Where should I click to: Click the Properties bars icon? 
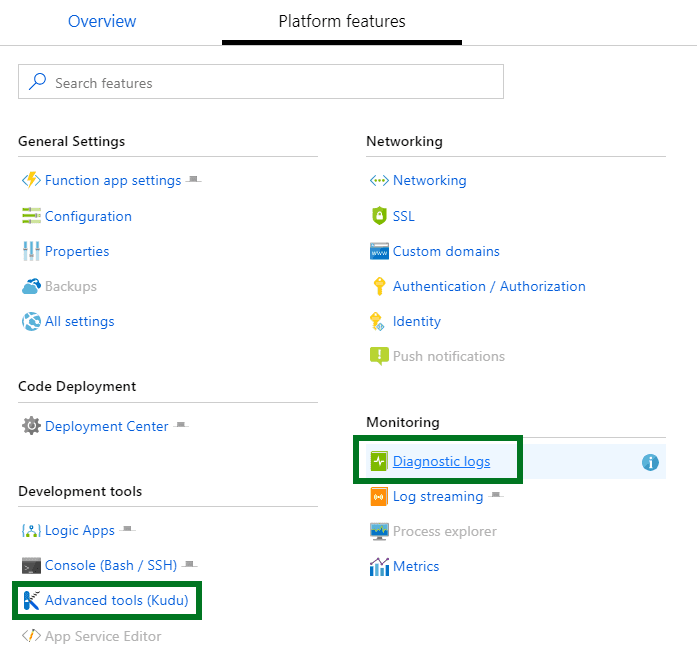[x=31, y=251]
